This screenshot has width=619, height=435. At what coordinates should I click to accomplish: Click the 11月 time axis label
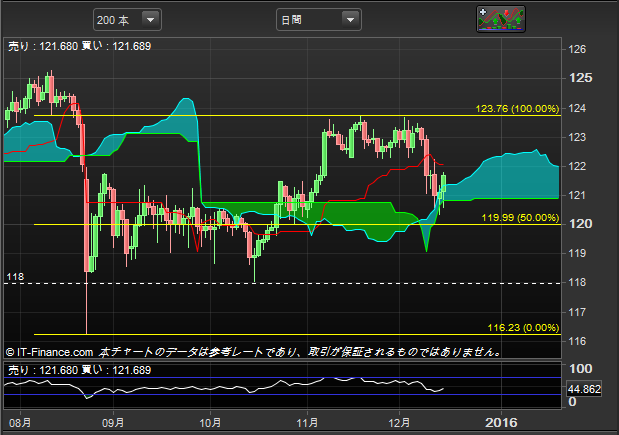[x=307, y=423]
